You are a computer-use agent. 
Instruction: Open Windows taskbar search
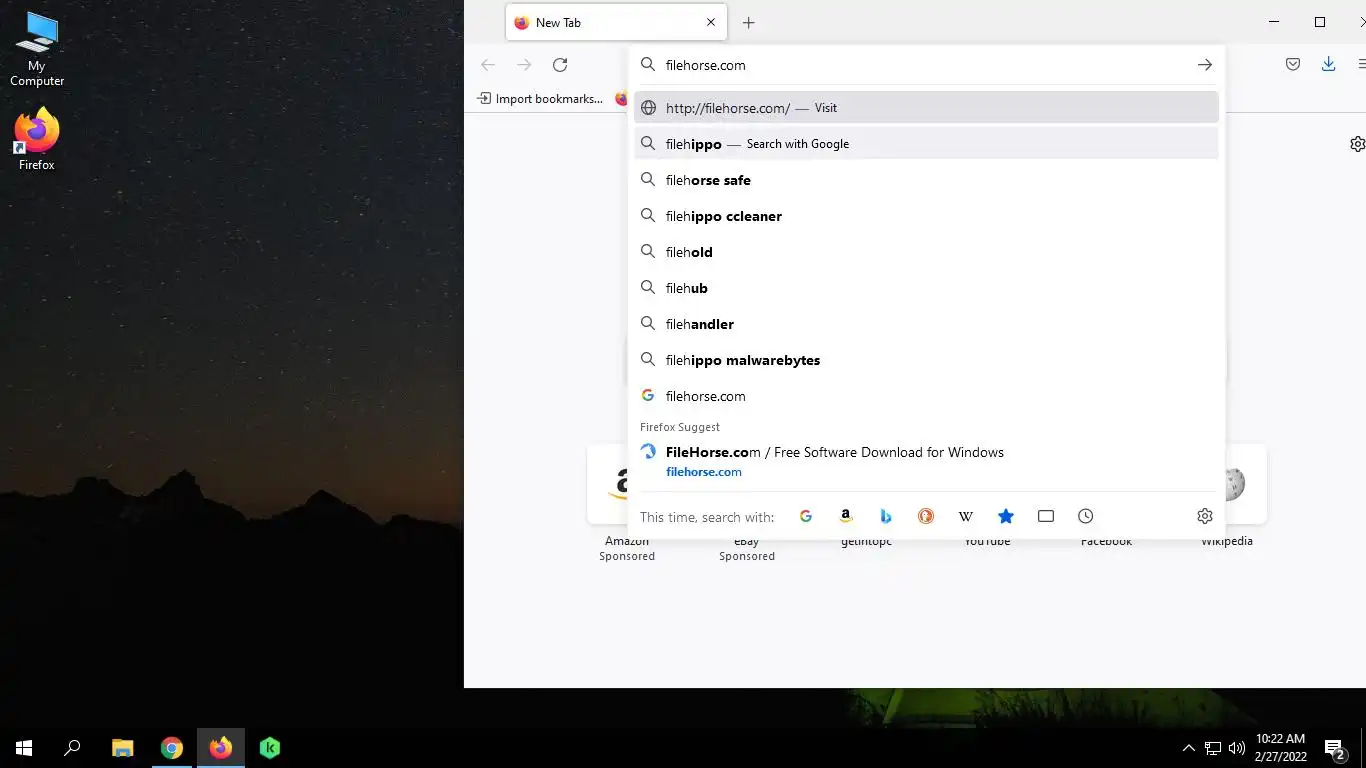click(72, 747)
